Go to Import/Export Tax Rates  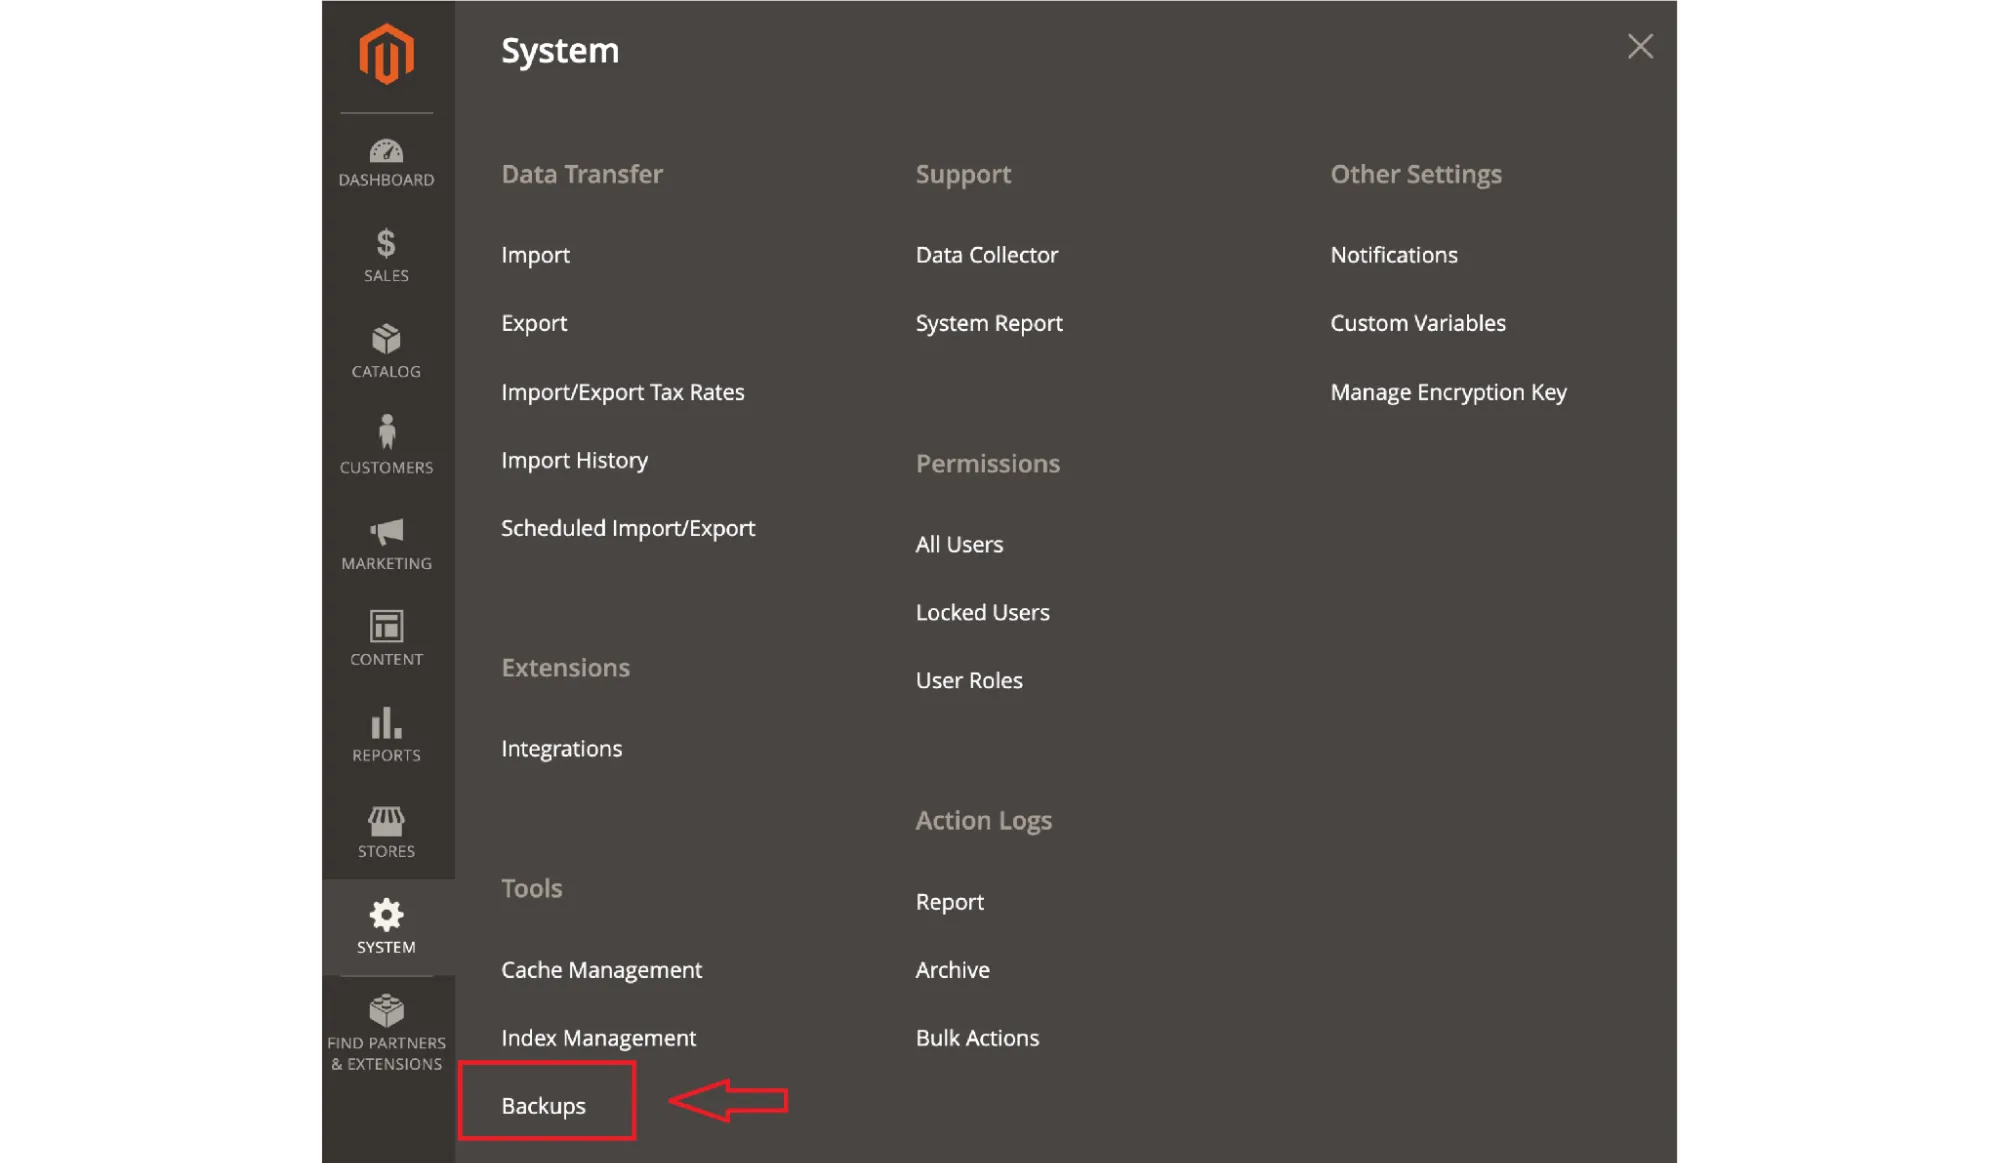coord(623,392)
